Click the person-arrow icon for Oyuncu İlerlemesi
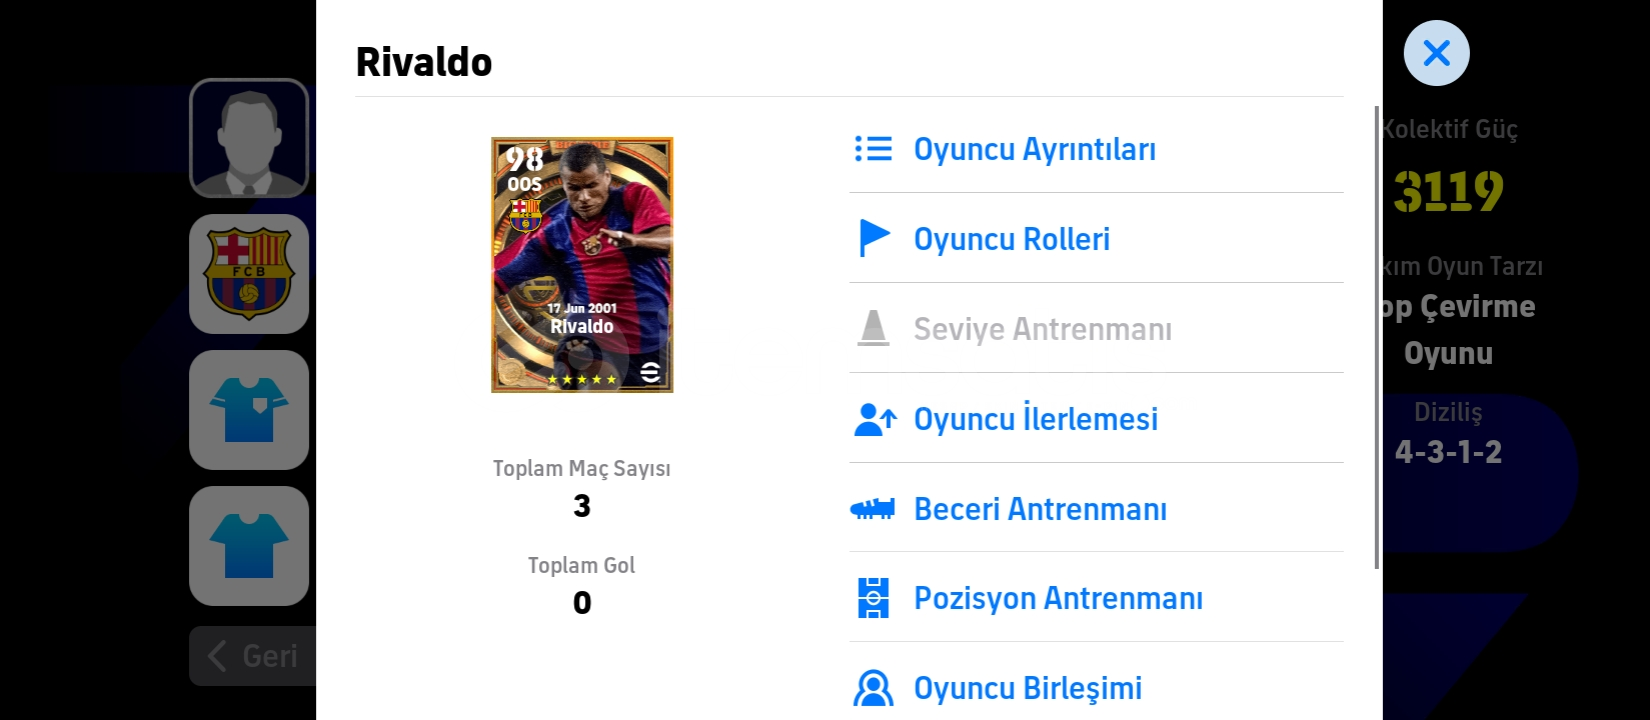The height and width of the screenshot is (720, 1650). (x=875, y=419)
